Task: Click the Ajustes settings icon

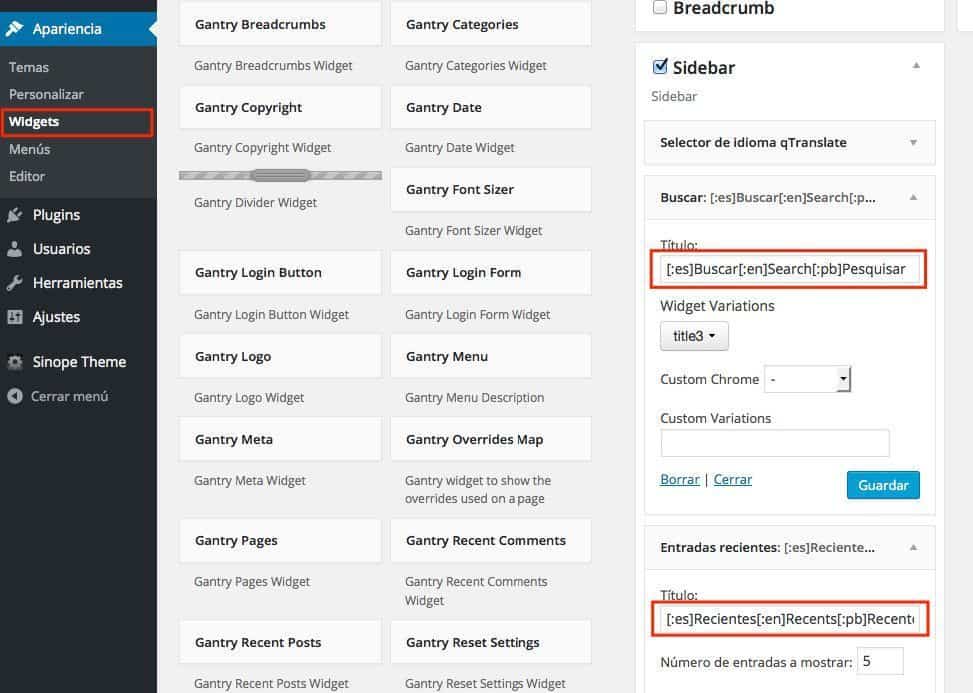Action: [x=14, y=317]
